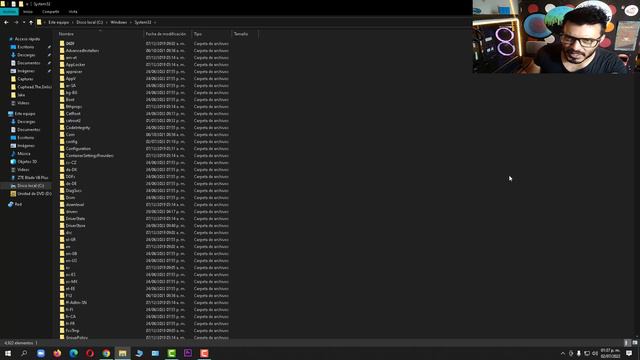
Task: Select the Boot folder
Action: tap(70, 100)
